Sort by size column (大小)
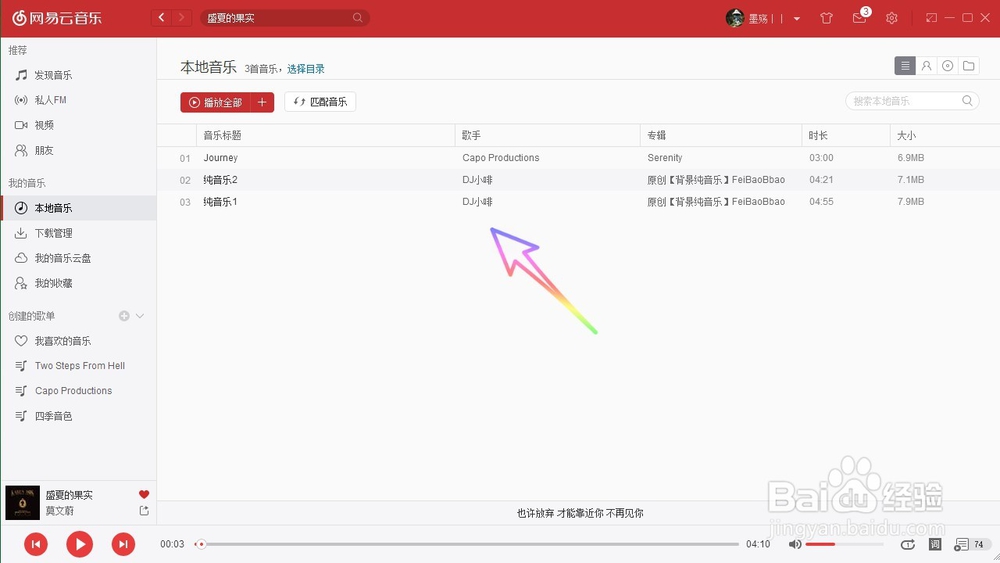The height and width of the screenshot is (563, 1000). (x=906, y=135)
